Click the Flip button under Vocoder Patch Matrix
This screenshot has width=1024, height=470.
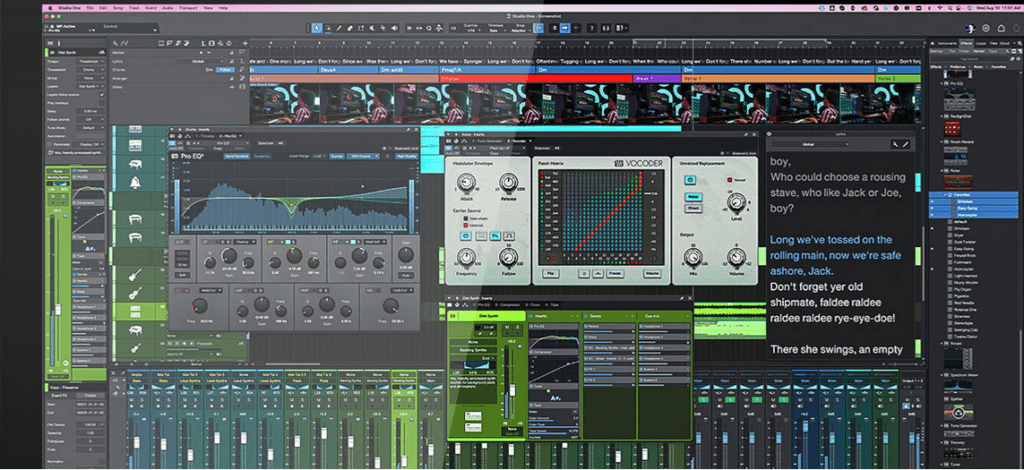point(551,274)
